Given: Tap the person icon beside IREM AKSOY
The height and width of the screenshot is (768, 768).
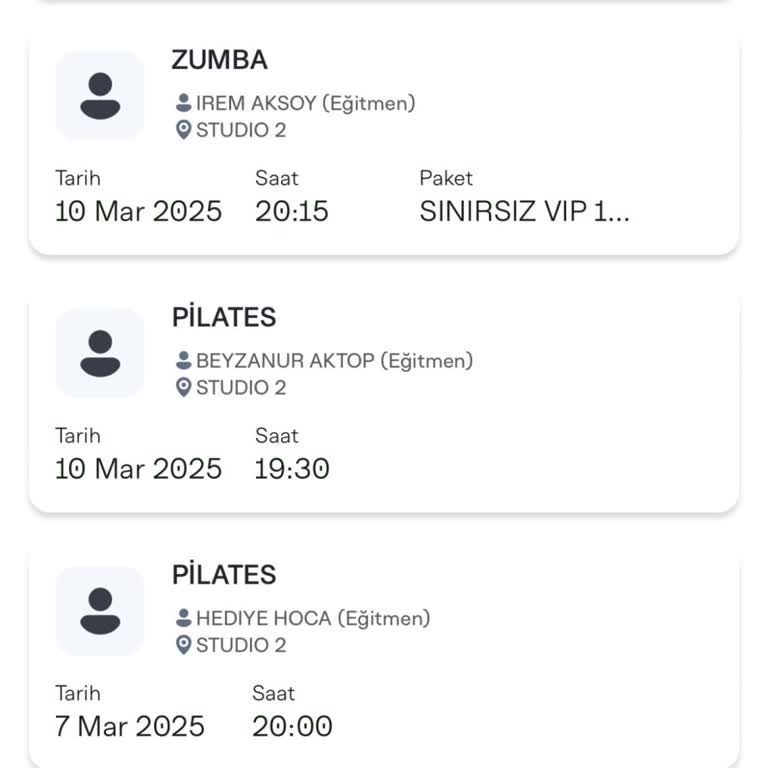Looking at the screenshot, I should [183, 103].
